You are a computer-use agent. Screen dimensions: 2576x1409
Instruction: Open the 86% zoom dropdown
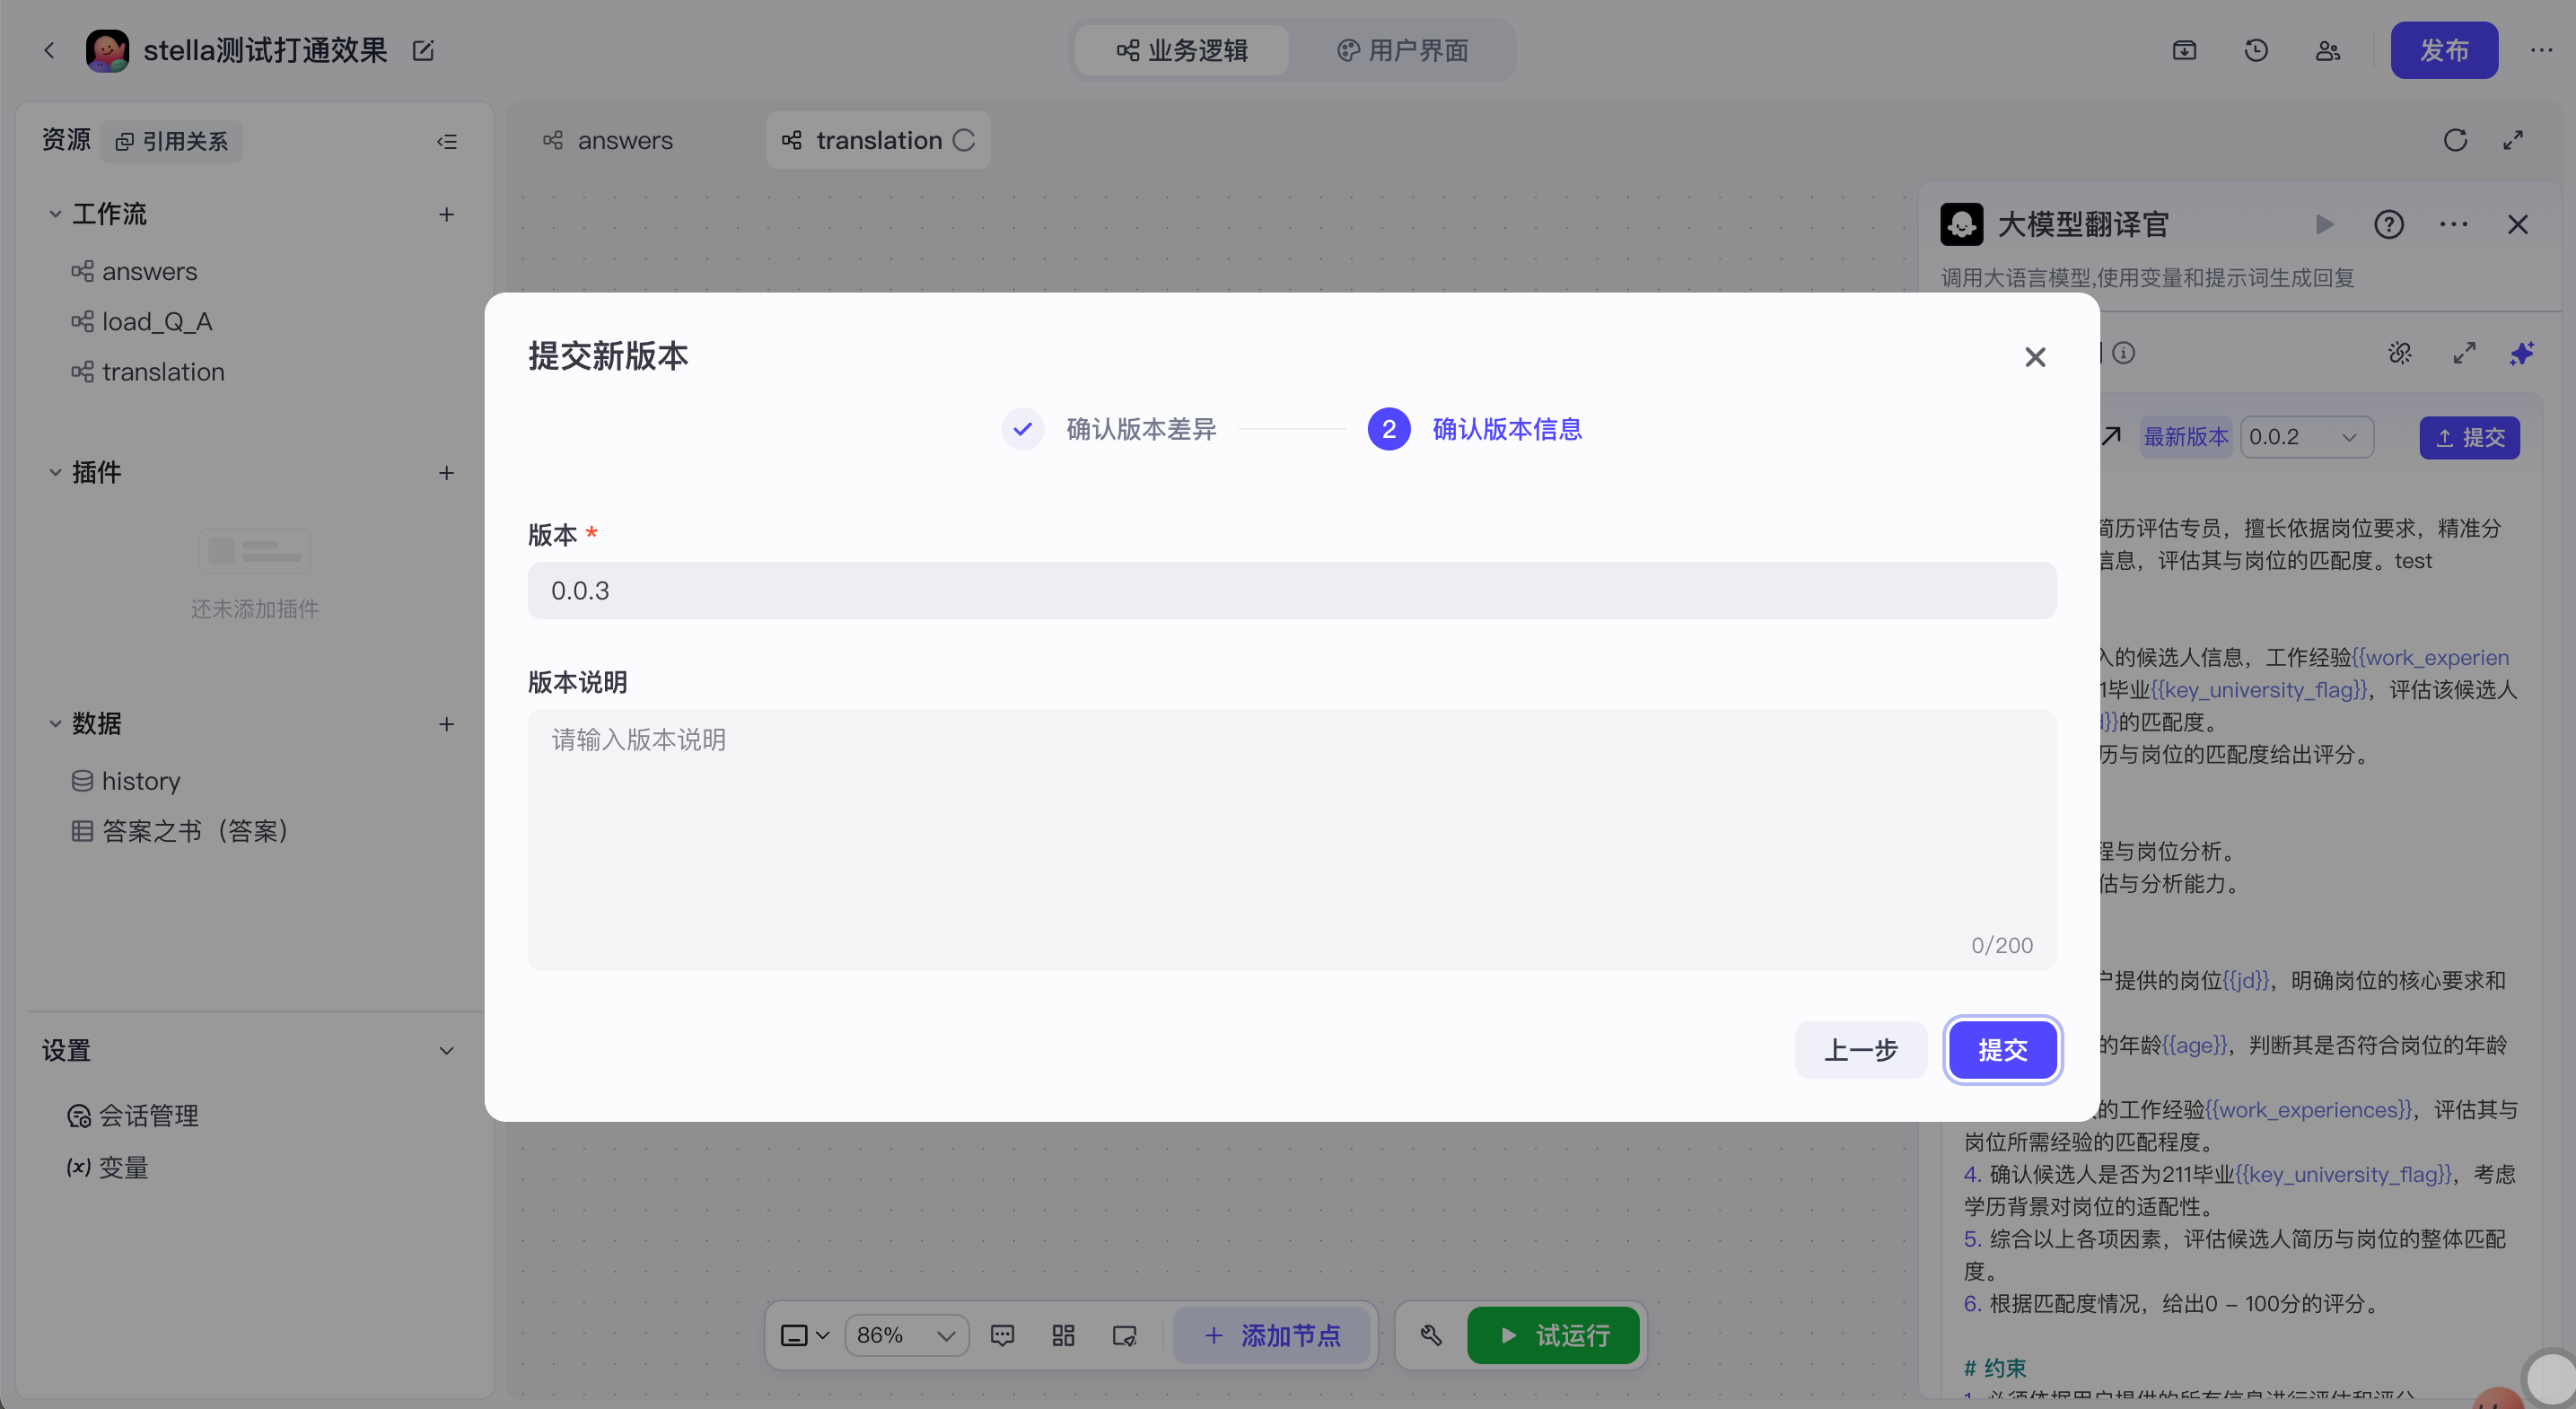point(906,1335)
